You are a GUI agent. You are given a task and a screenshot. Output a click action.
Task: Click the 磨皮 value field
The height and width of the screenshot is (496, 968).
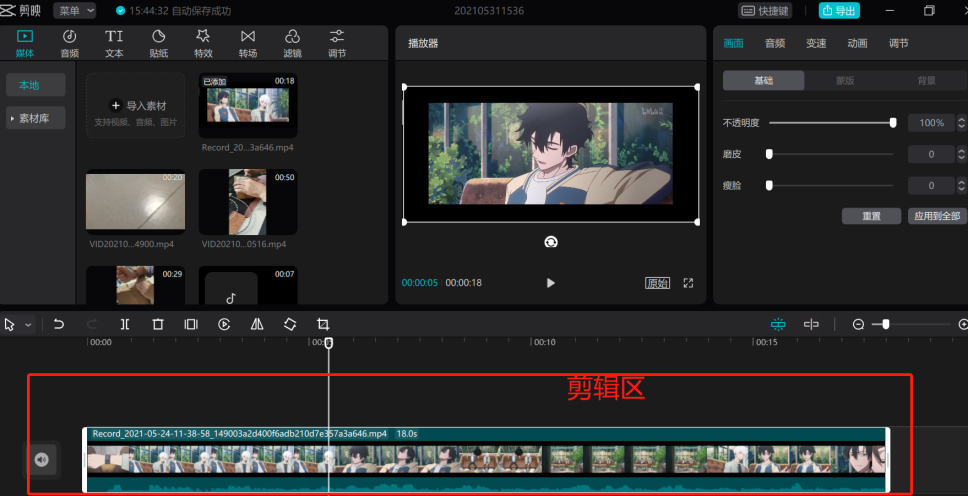pos(932,154)
